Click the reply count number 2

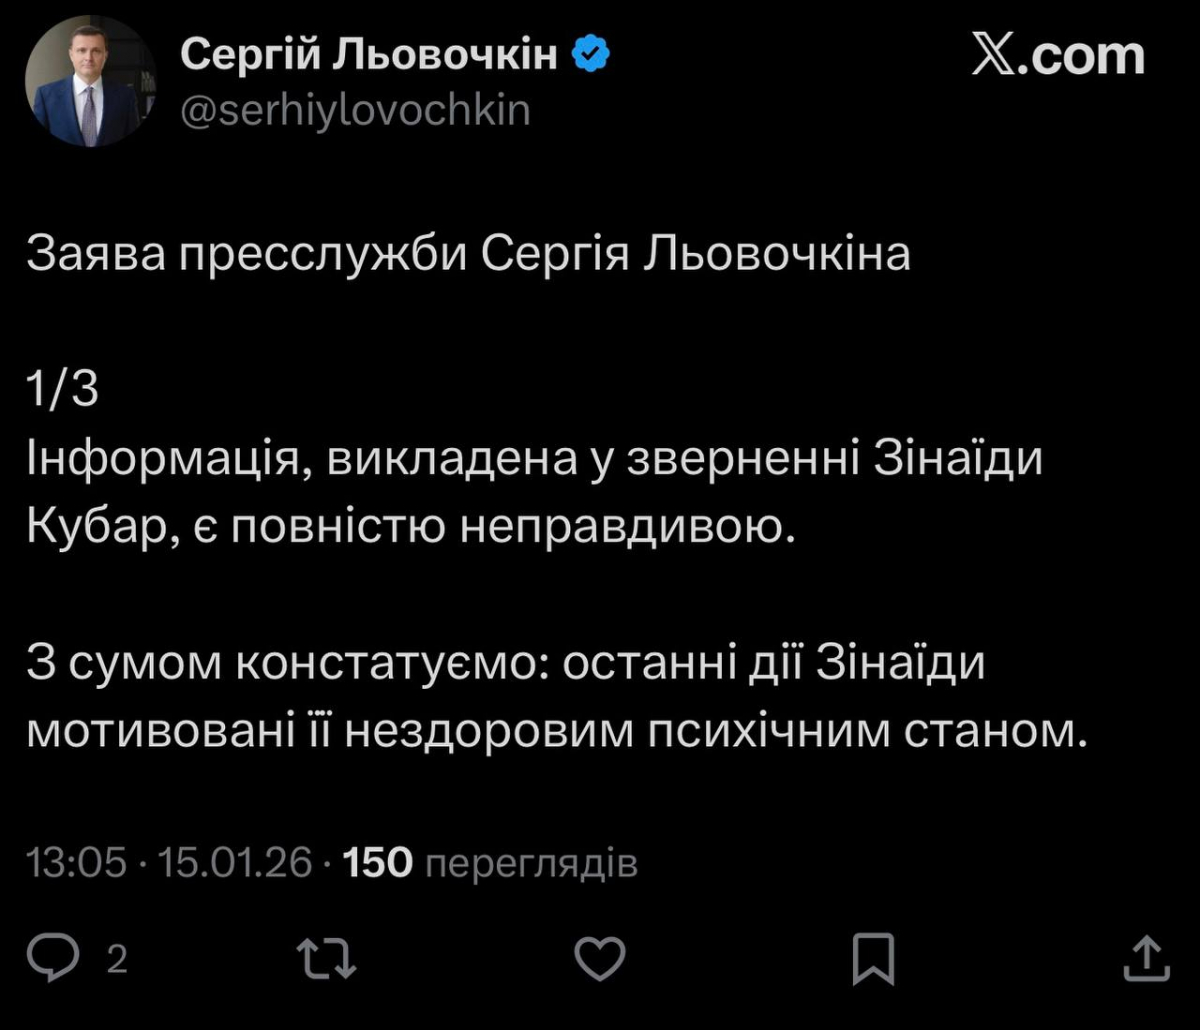[x=117, y=961]
